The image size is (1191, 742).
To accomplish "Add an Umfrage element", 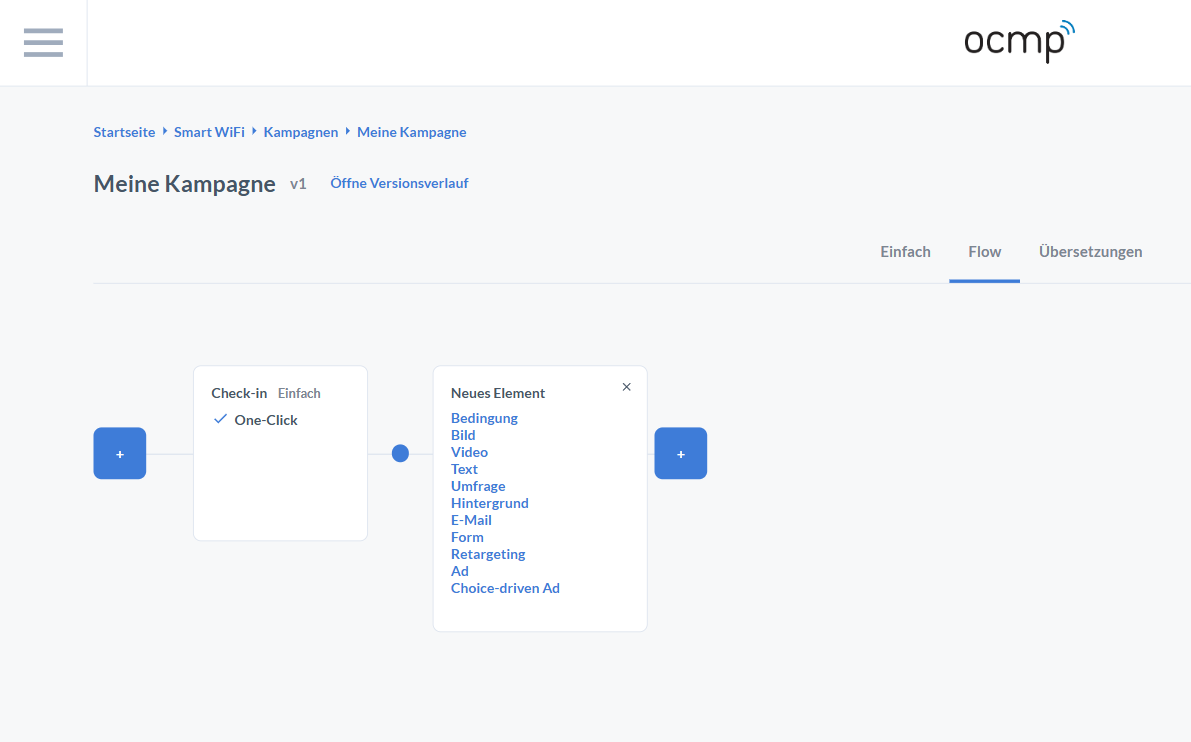I will click(478, 486).
